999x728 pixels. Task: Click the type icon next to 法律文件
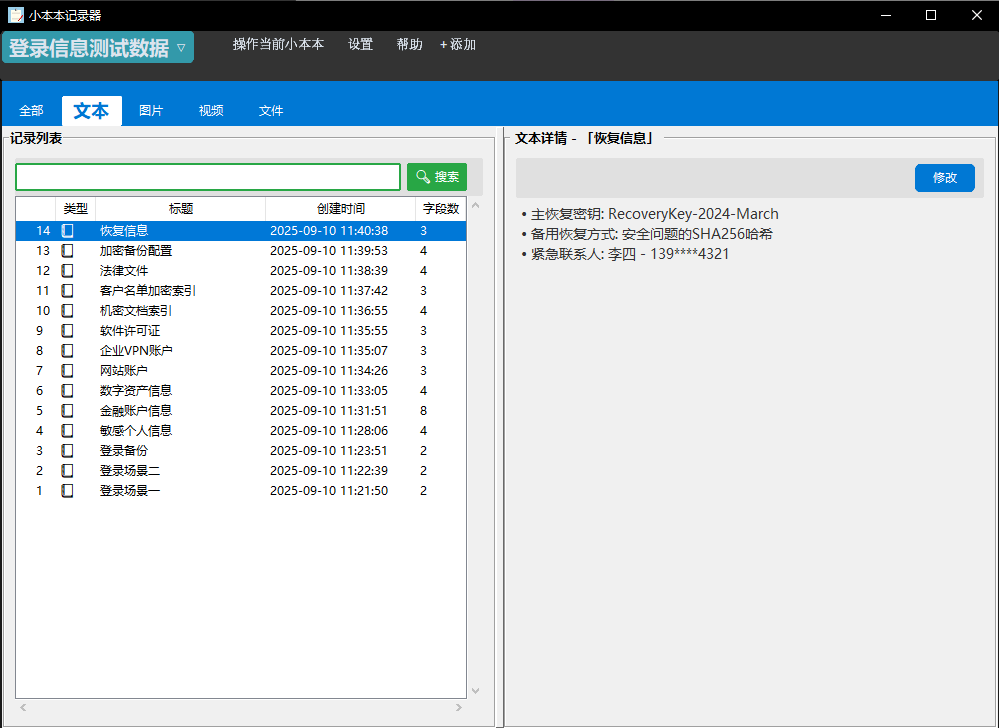pyautogui.click(x=68, y=271)
